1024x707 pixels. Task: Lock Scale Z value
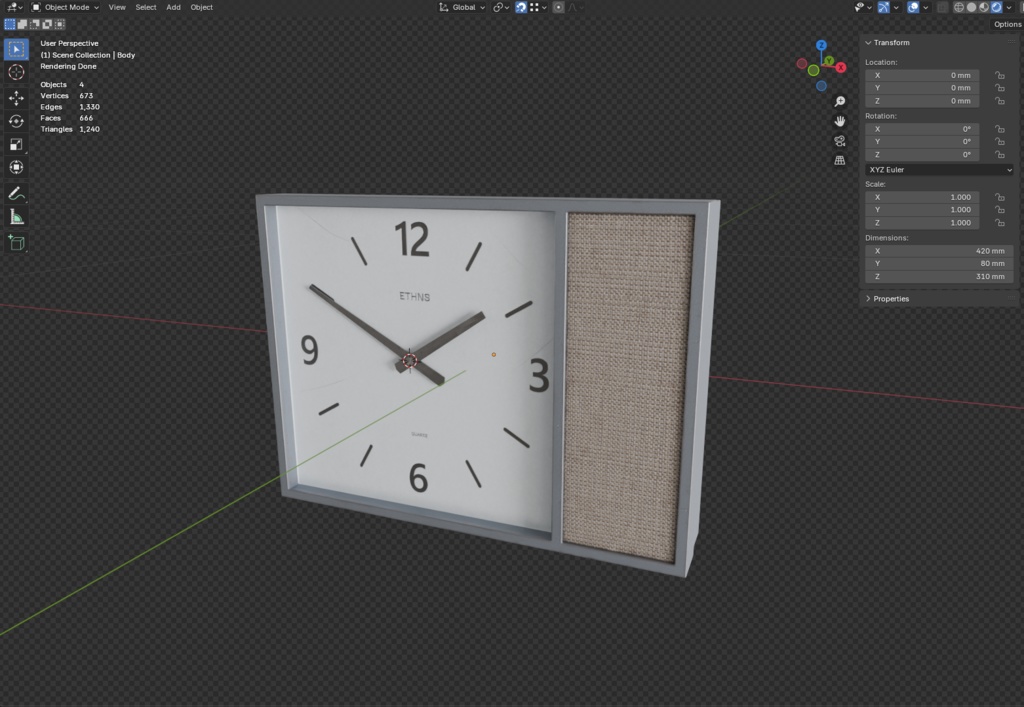click(1000, 223)
